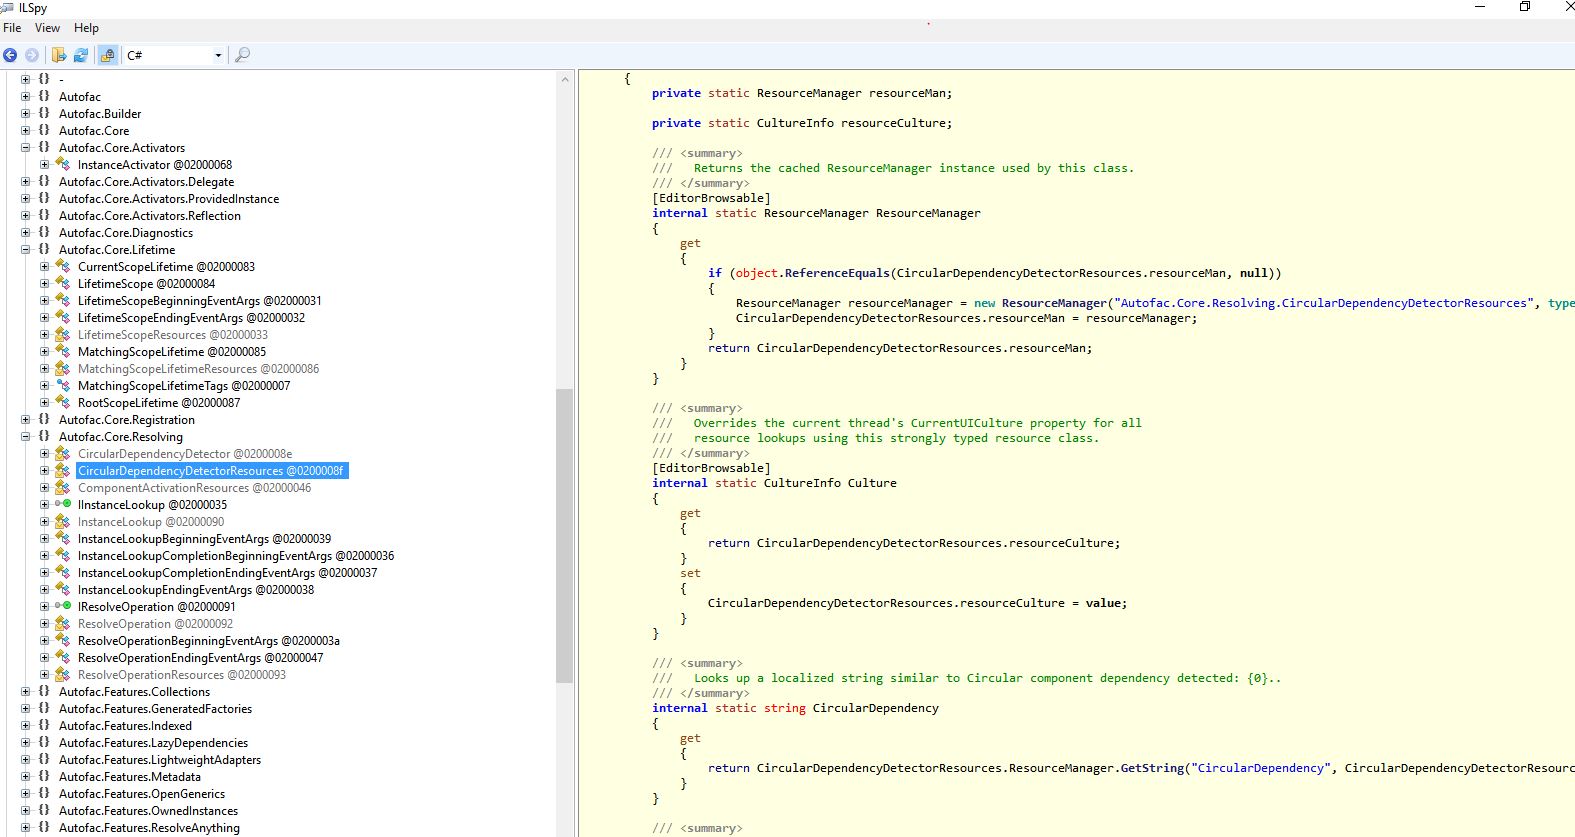This screenshot has height=837, width=1575.
Task: Expand the Autofac.Features.Collections namespace
Action: (x=26, y=692)
